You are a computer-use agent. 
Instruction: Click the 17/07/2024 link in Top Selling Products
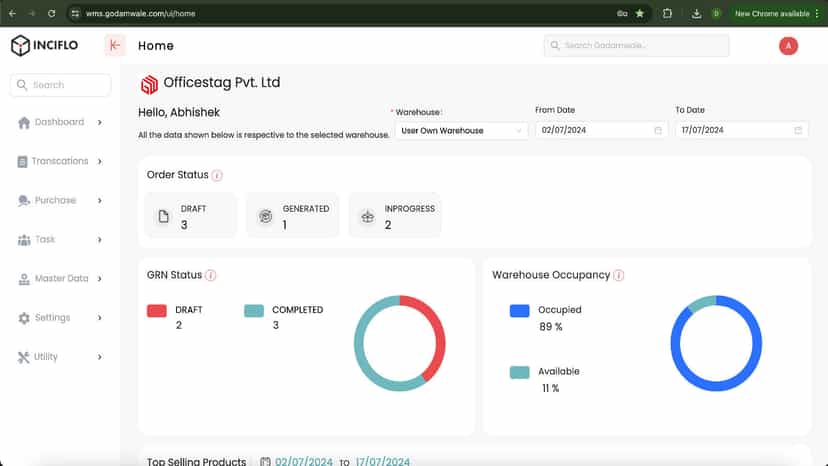(x=382, y=462)
